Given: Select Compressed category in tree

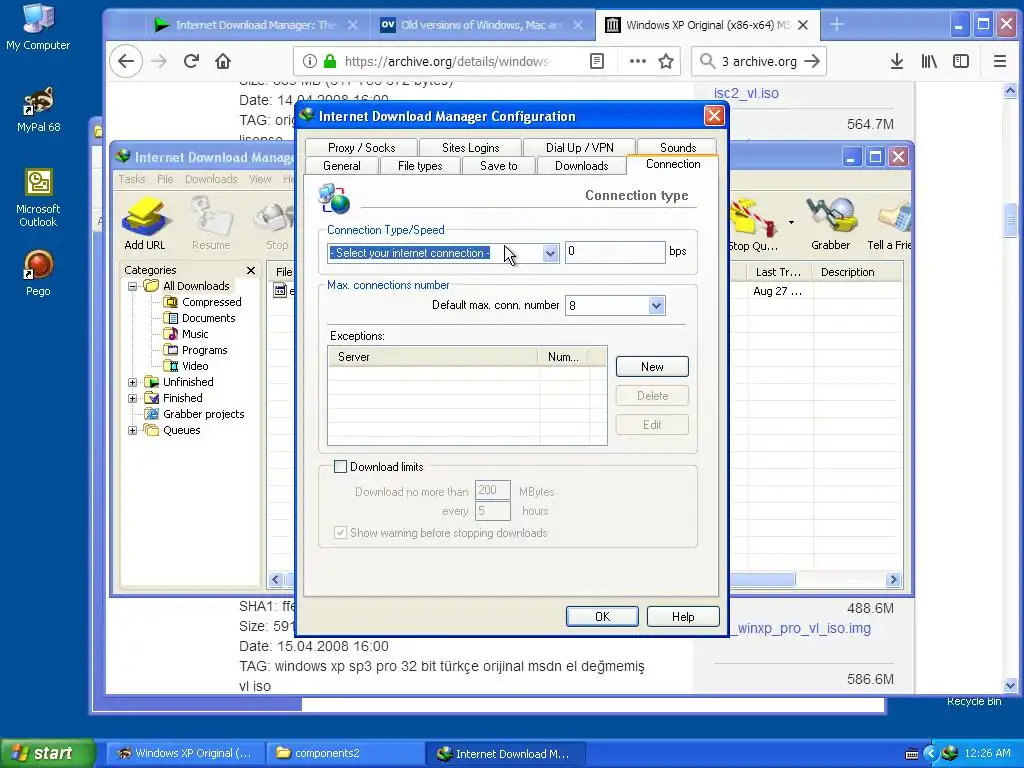Looking at the screenshot, I should pos(212,302).
